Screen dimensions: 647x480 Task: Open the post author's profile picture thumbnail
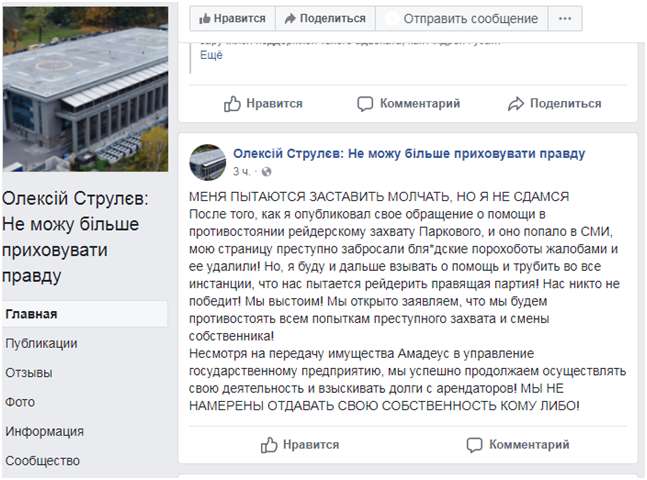206,160
